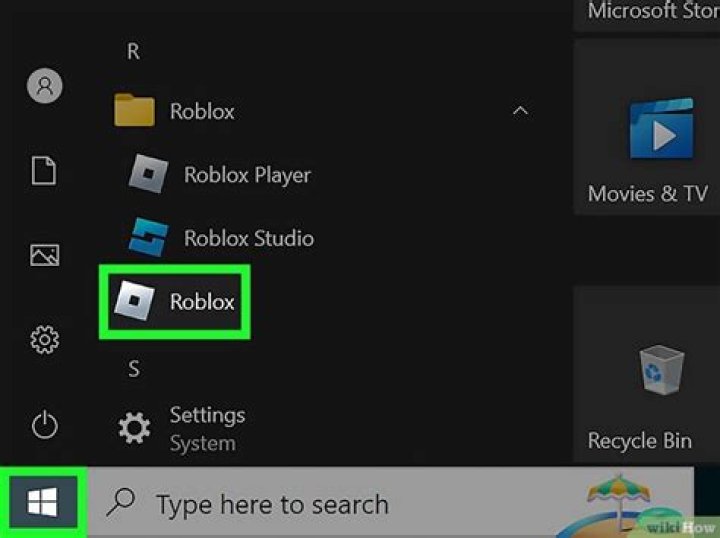Click the Power icon in the Start sidebar

(x=45, y=424)
